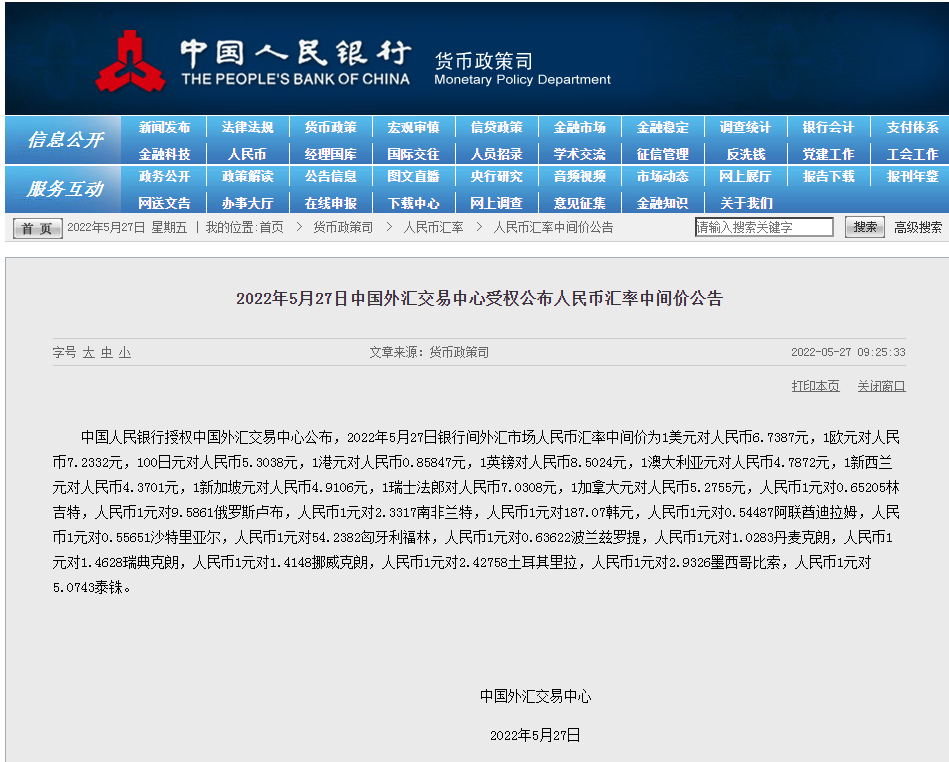Go to 工会工作 page
949x762 pixels.
coord(912,154)
